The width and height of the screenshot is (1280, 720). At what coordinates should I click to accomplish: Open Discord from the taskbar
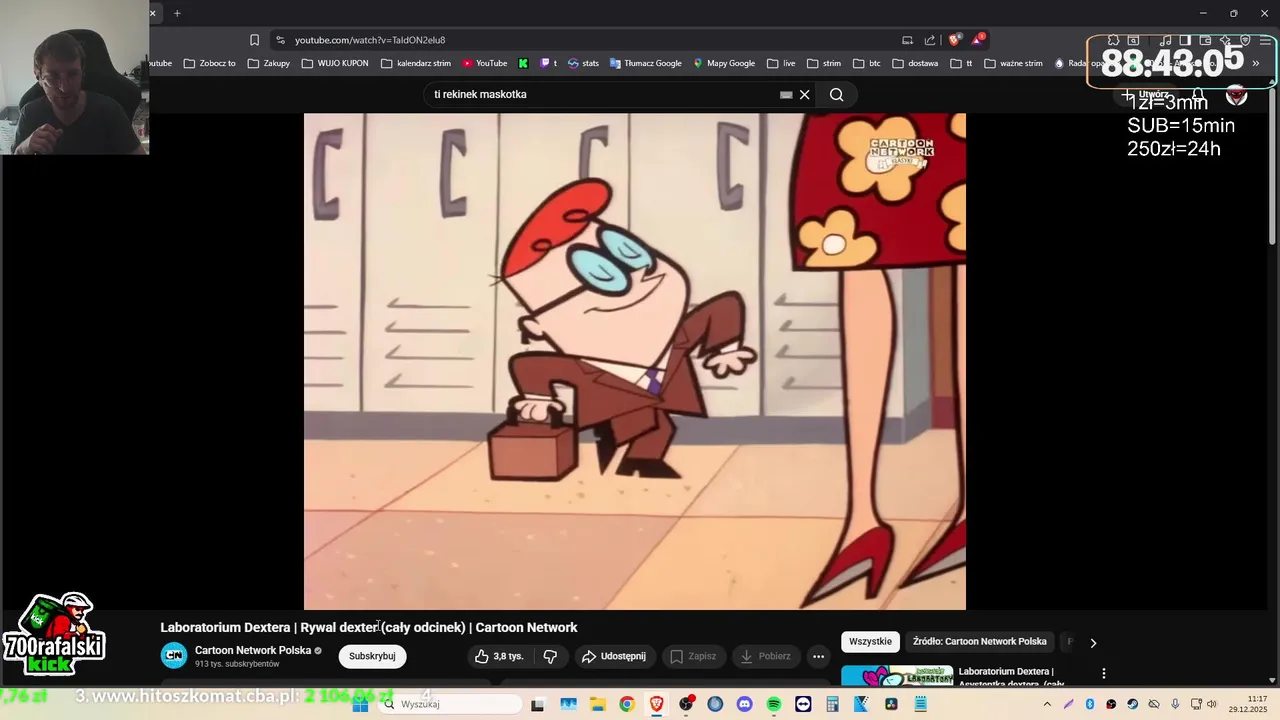click(744, 704)
